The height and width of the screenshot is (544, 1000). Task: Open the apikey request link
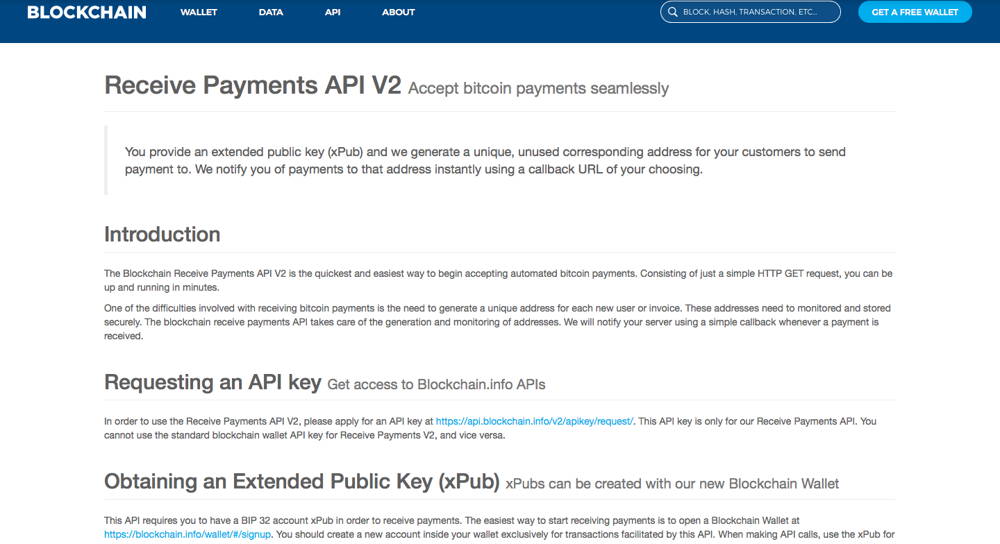point(534,422)
